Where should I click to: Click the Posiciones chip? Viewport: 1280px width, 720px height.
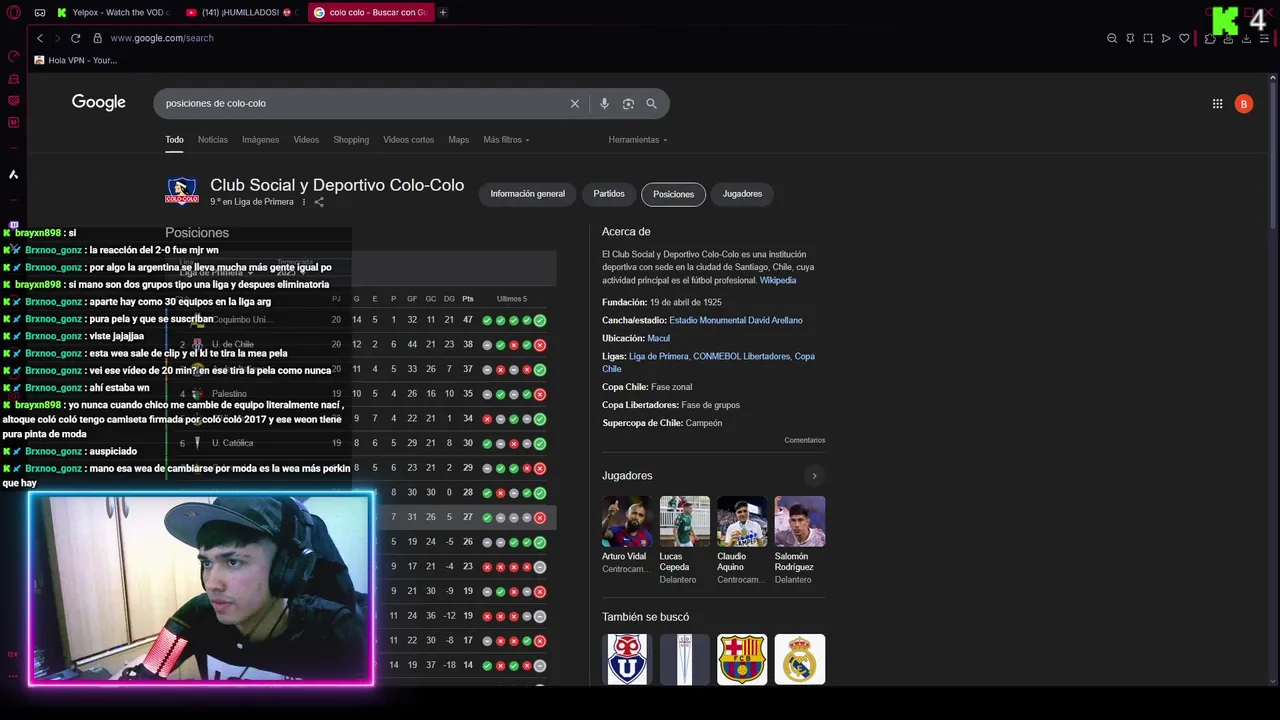click(673, 194)
